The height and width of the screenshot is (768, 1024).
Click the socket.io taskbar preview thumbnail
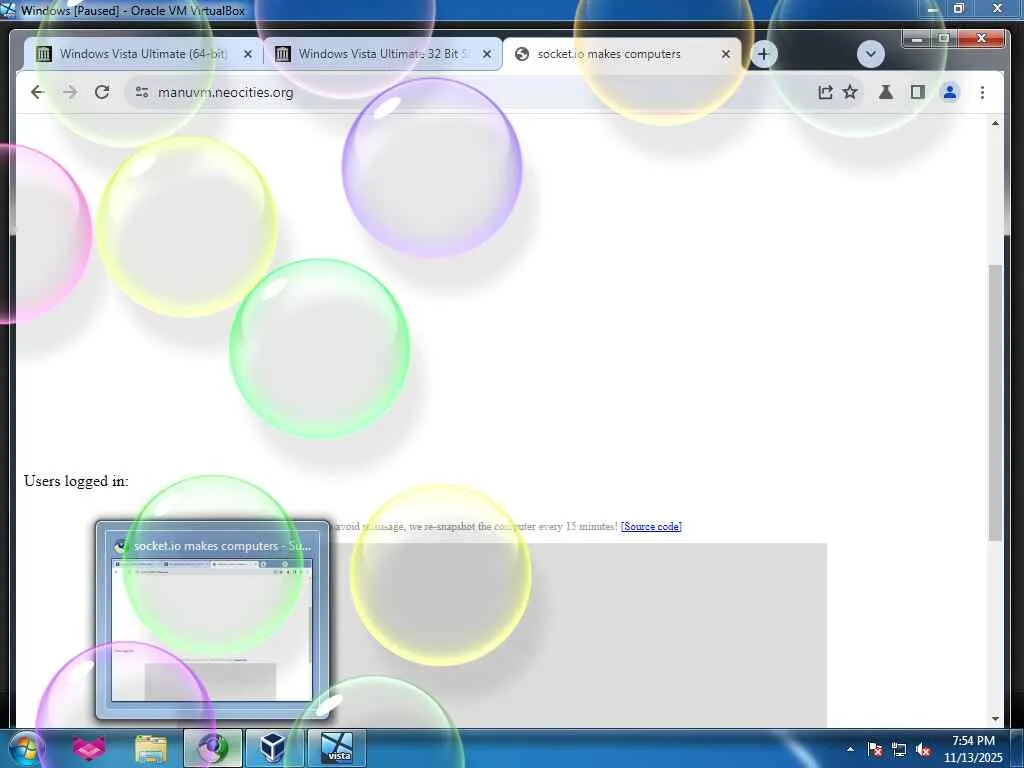click(x=212, y=620)
